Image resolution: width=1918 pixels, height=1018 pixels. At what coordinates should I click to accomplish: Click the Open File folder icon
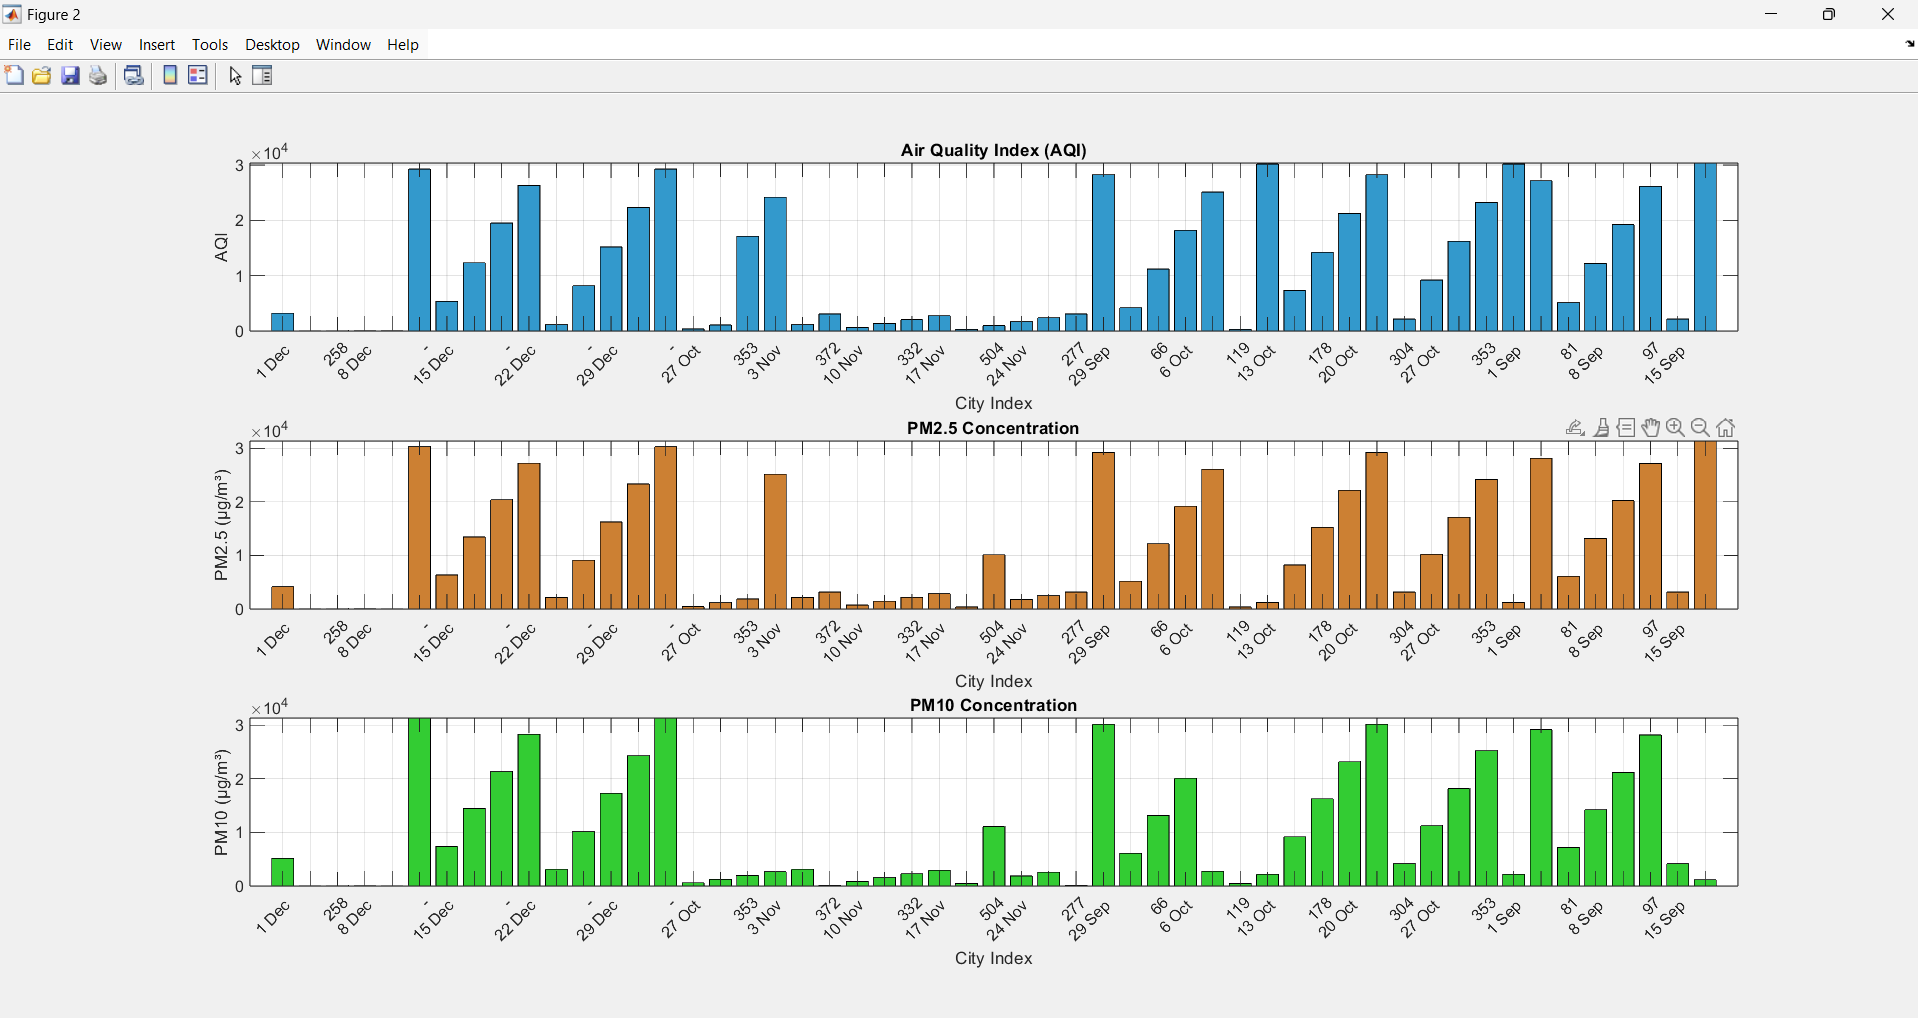pyautogui.click(x=42, y=76)
